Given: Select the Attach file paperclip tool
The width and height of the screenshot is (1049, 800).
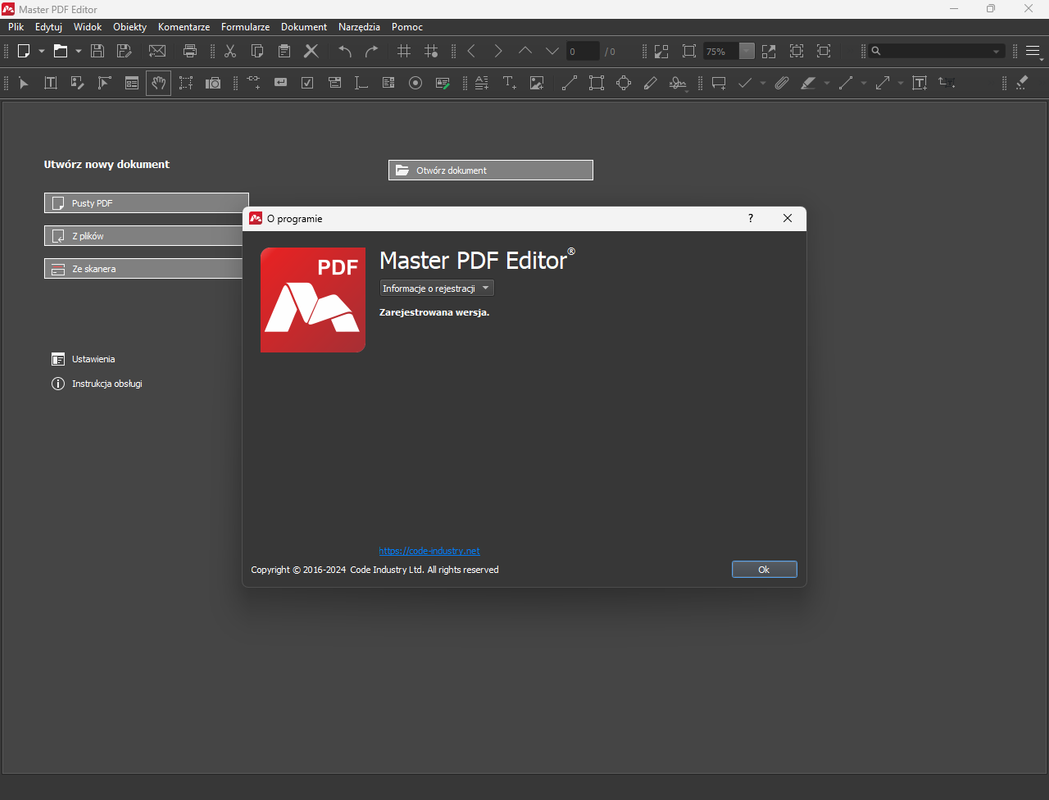Looking at the screenshot, I should tap(781, 83).
